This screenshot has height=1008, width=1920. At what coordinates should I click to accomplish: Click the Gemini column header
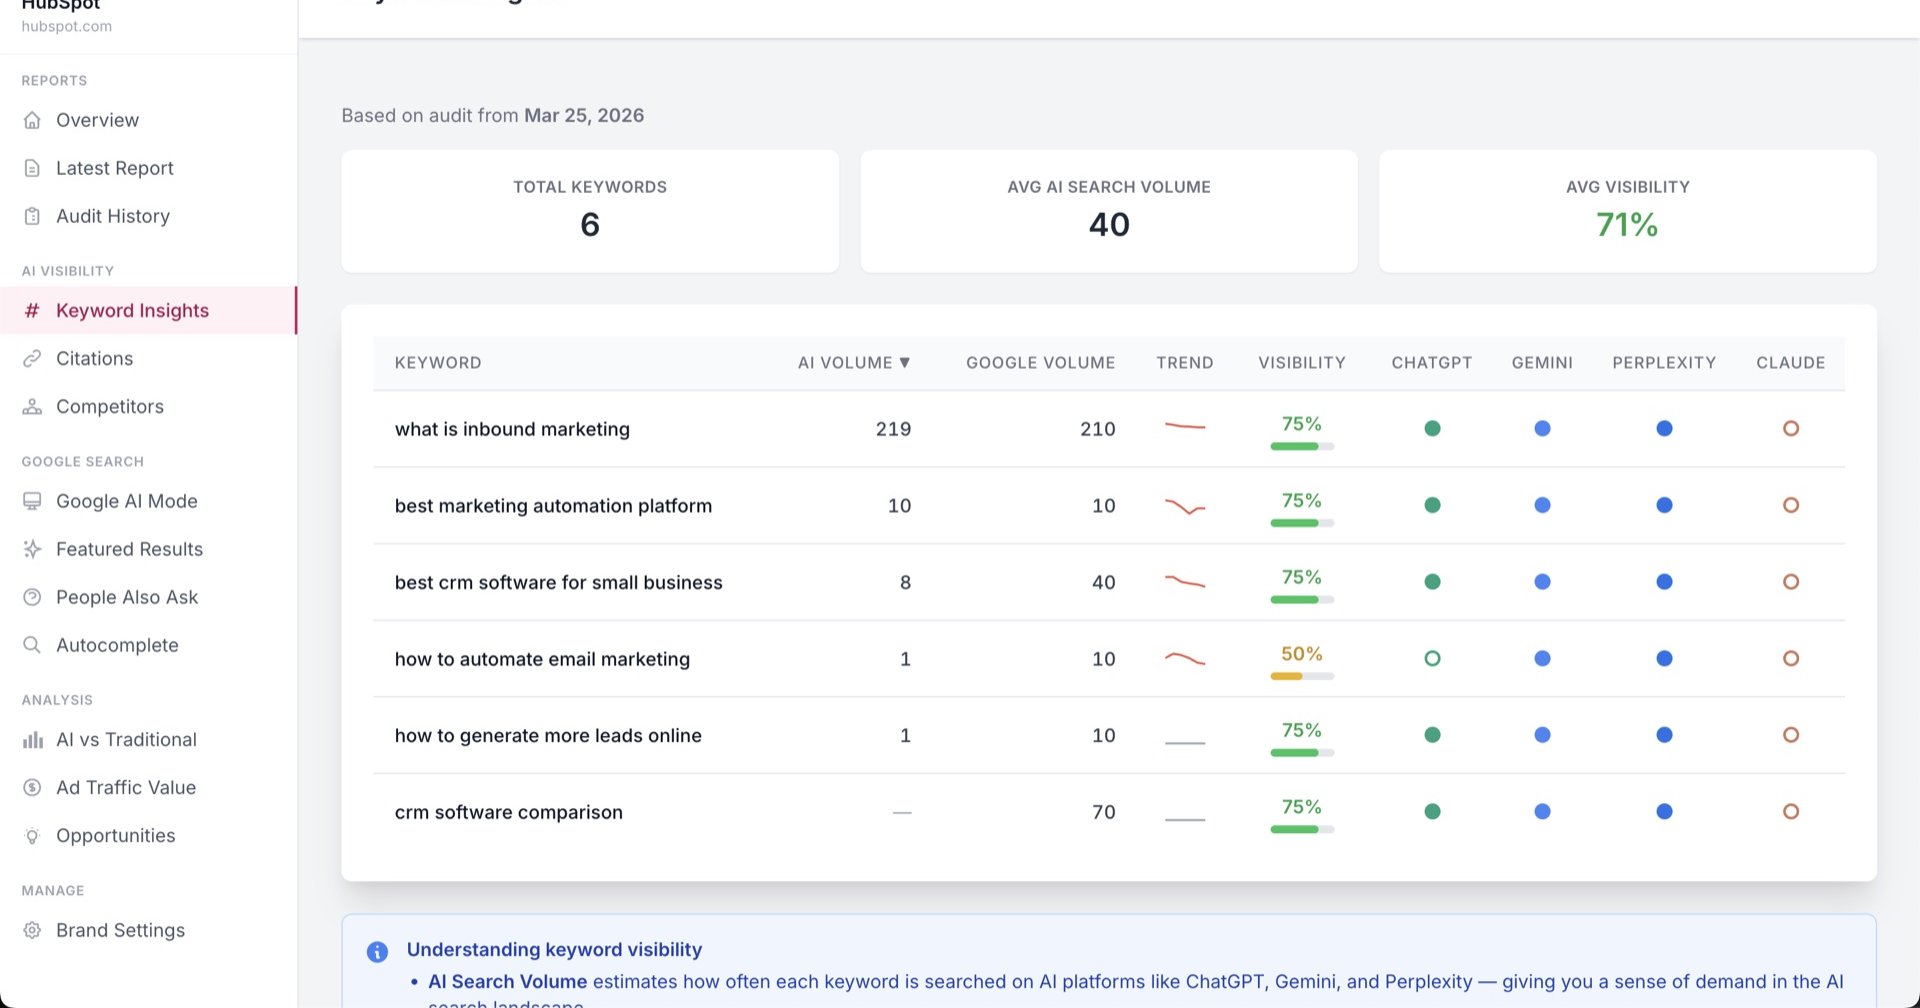[1542, 363]
